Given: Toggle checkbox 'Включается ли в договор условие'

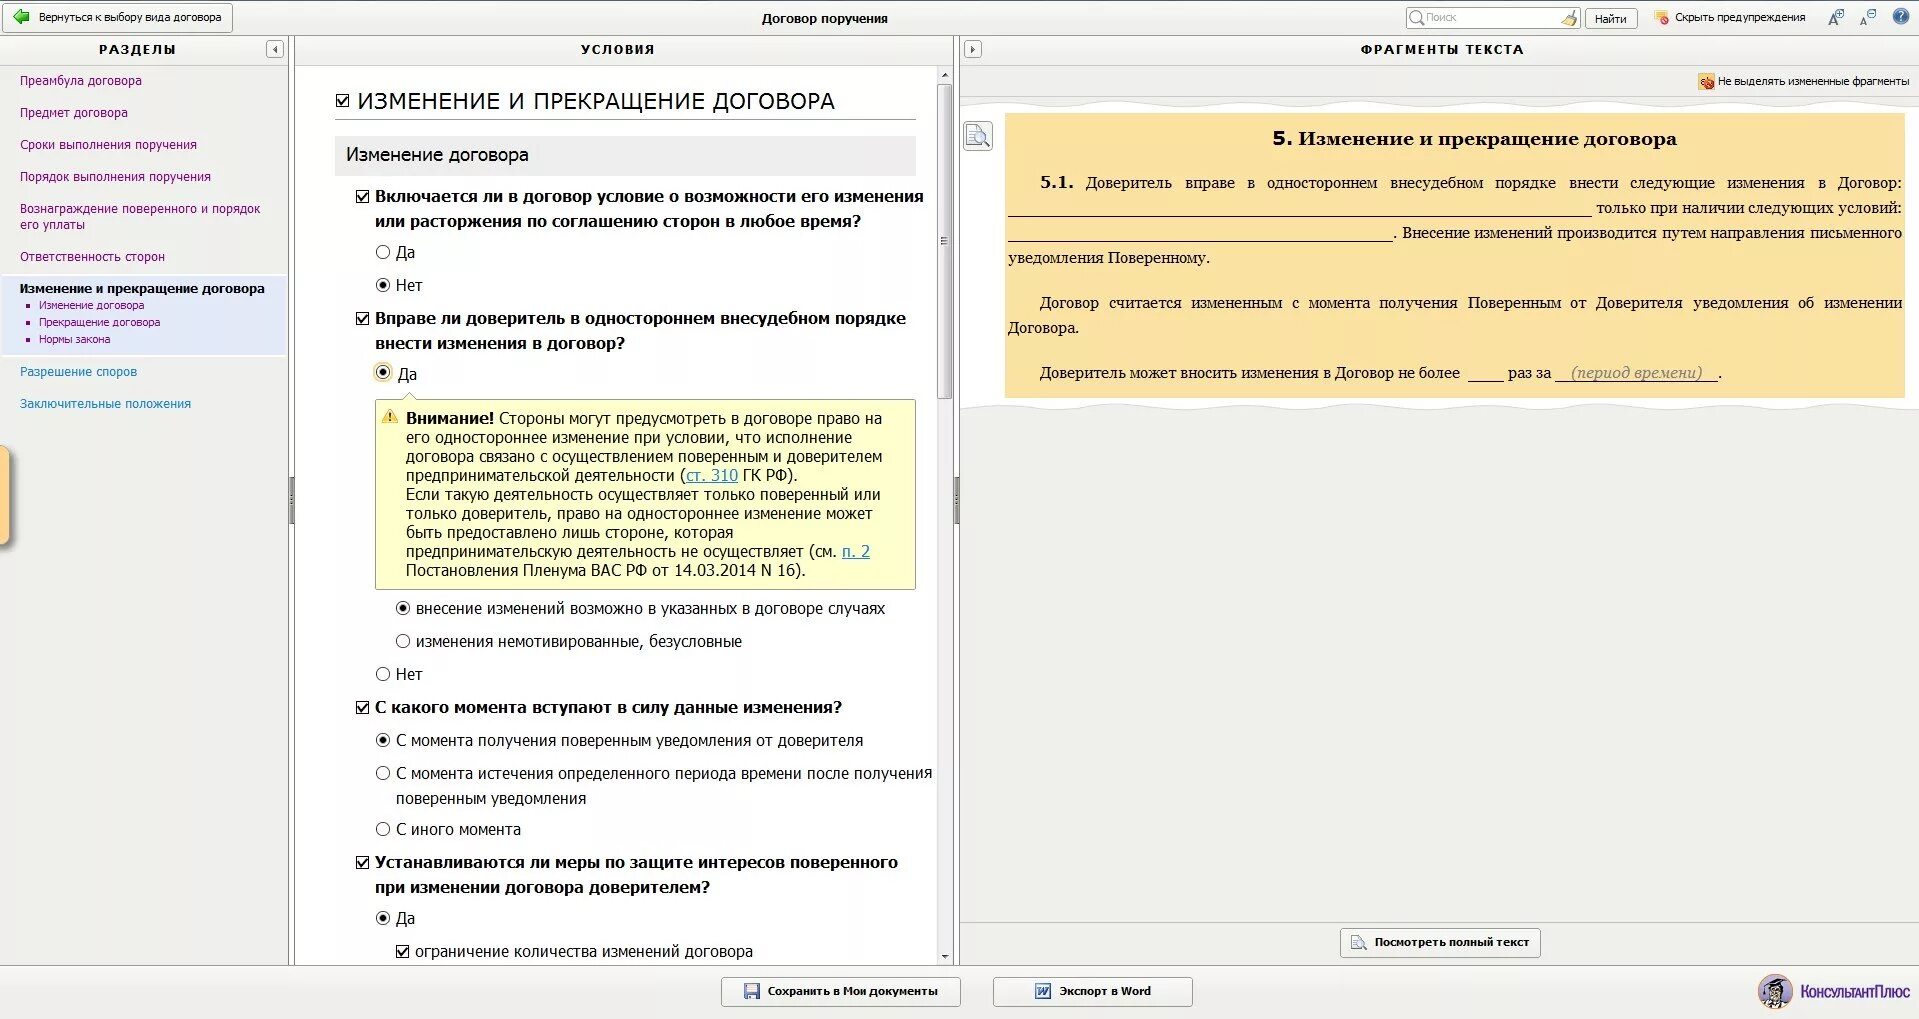Looking at the screenshot, I should 363,196.
